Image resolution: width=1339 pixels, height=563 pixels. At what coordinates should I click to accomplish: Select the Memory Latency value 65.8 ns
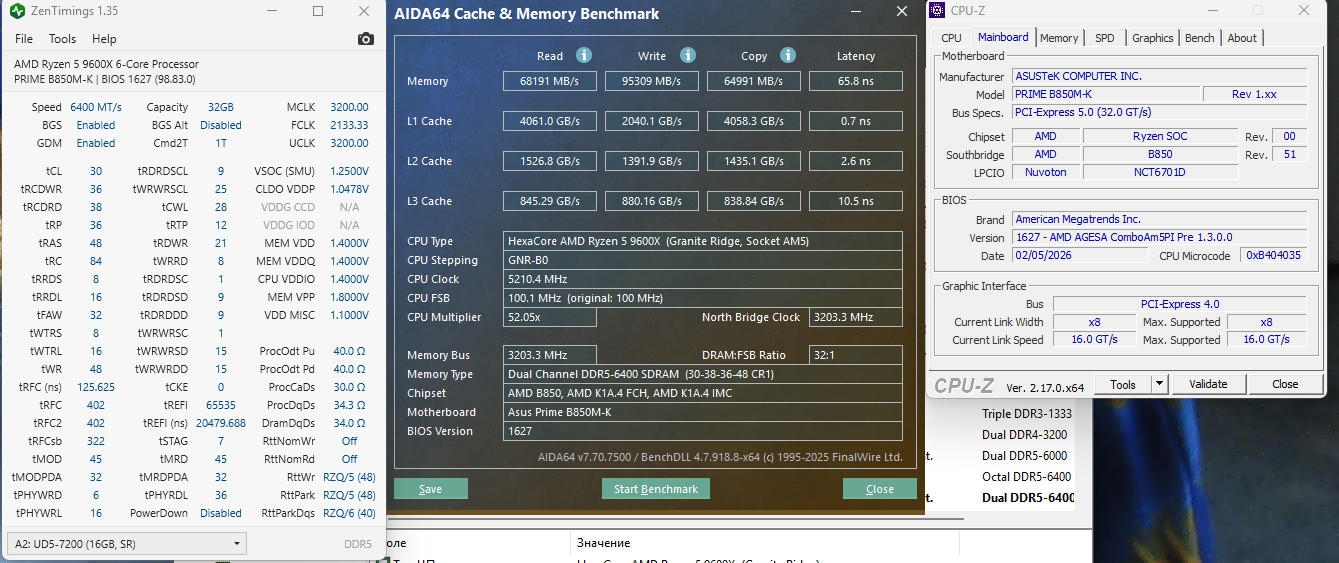[x=856, y=81]
